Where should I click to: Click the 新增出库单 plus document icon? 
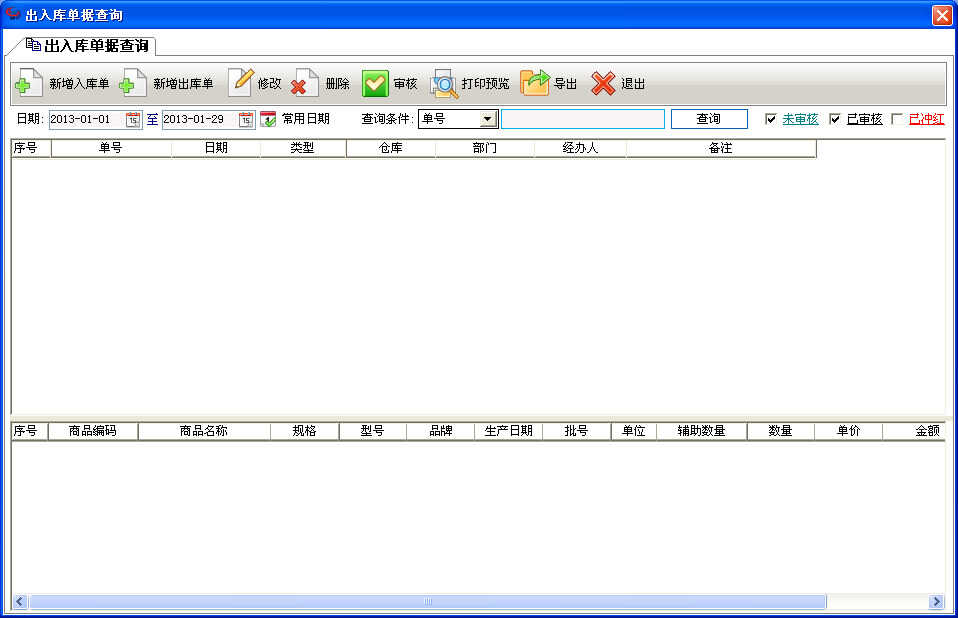coord(133,83)
